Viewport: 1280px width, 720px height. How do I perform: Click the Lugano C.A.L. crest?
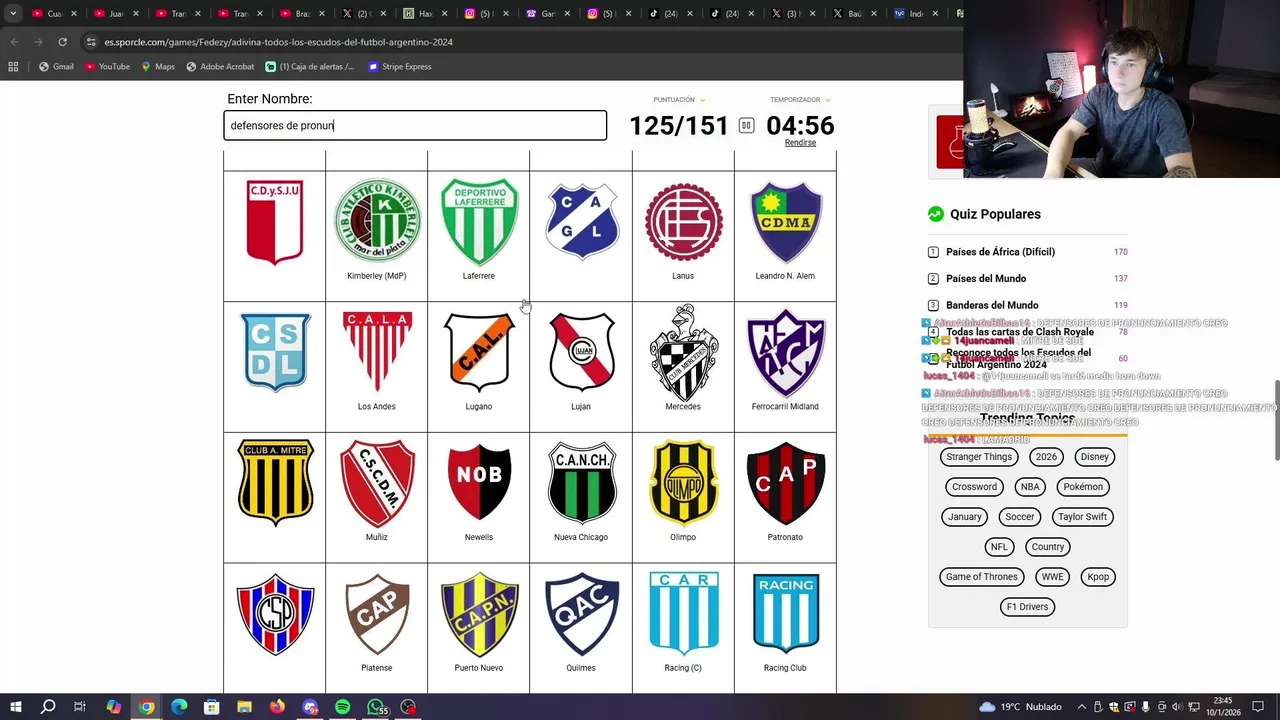pos(479,351)
